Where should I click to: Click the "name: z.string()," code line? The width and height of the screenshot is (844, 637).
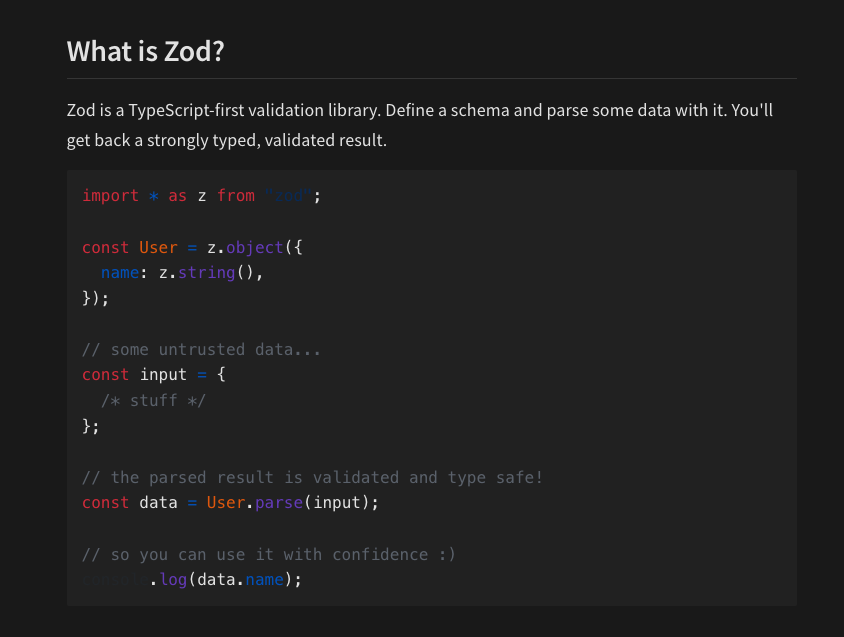tap(182, 273)
